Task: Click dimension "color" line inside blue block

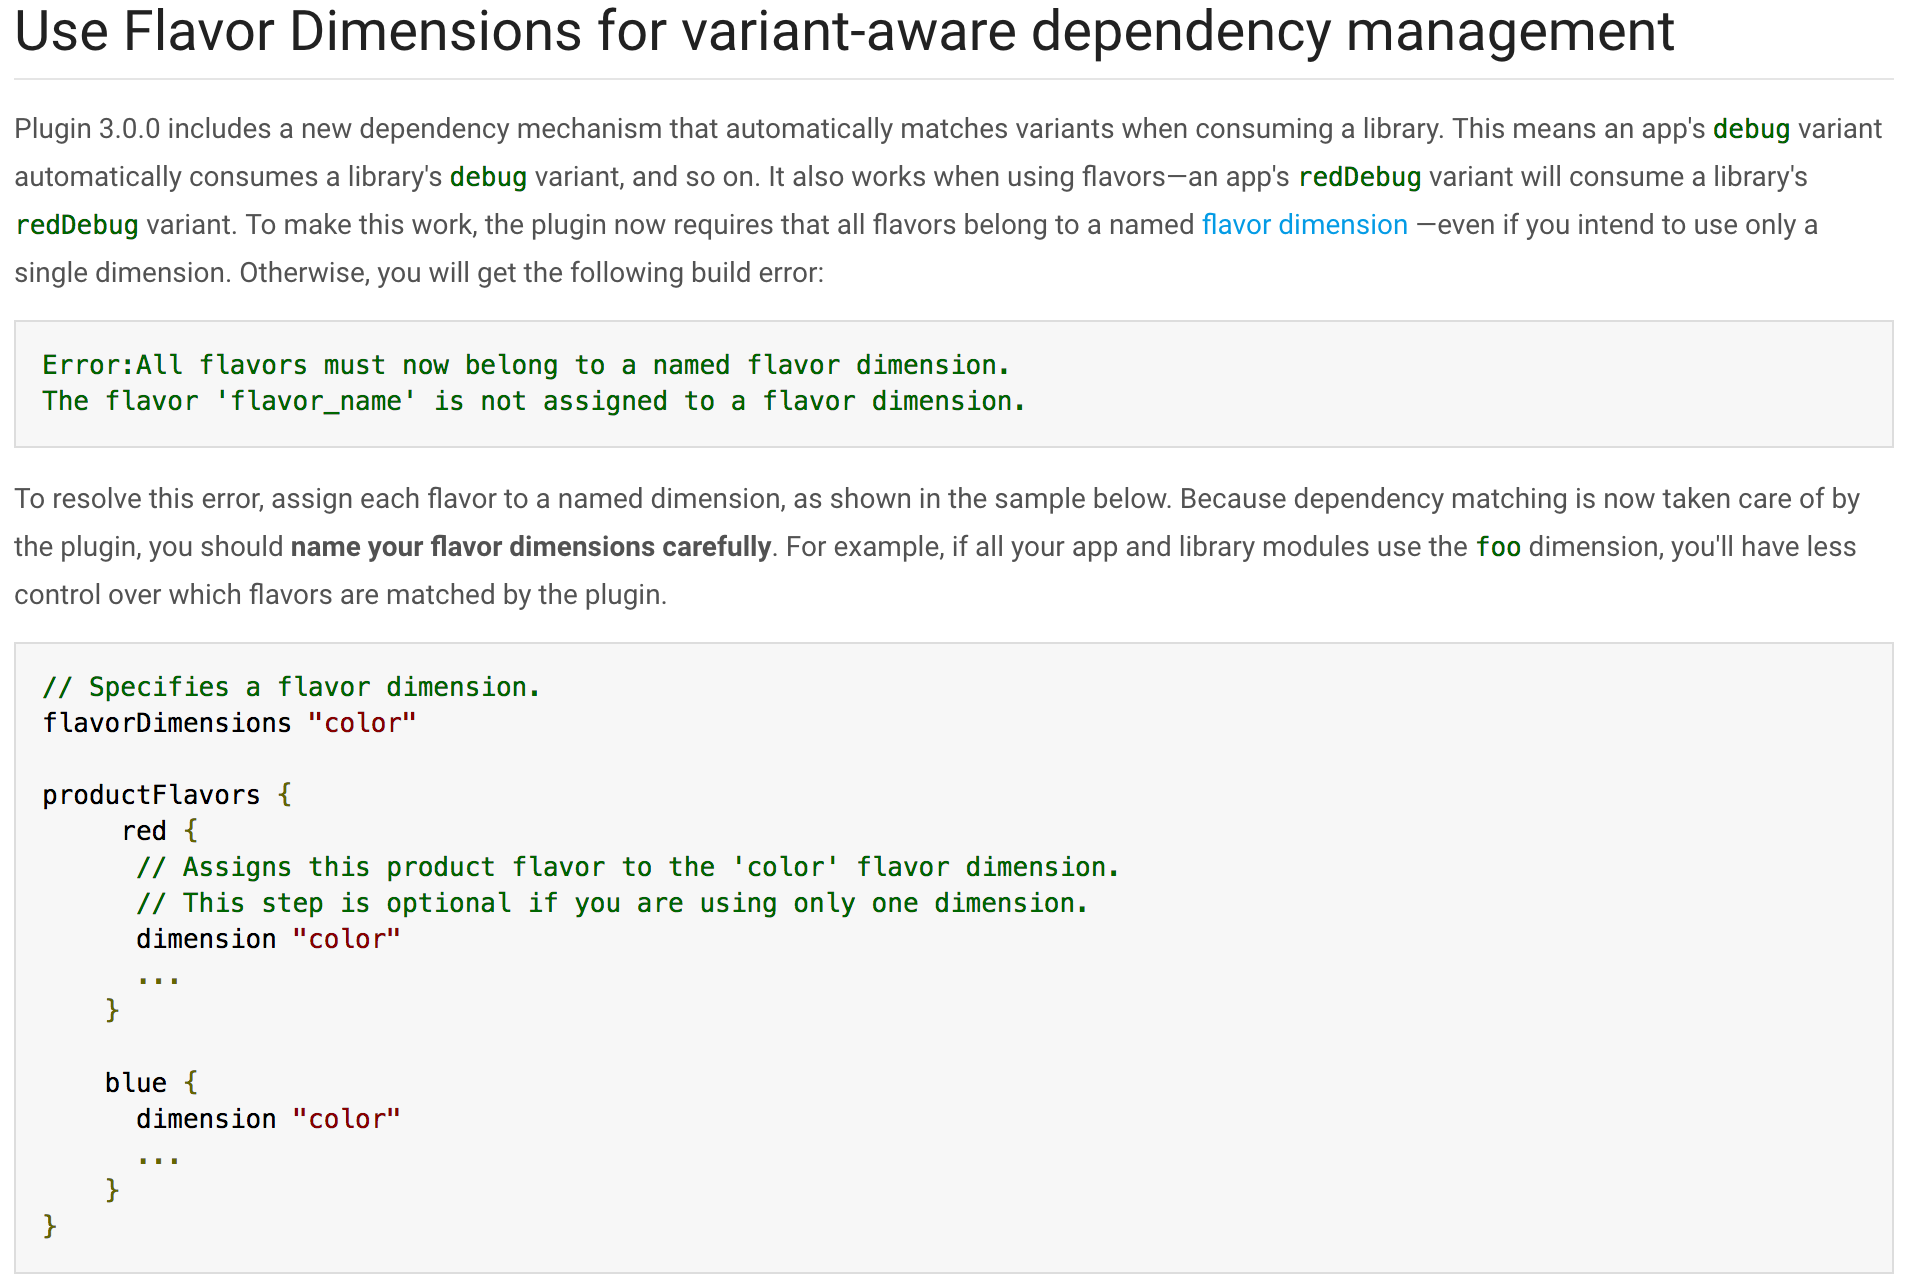Action: click(x=267, y=1119)
